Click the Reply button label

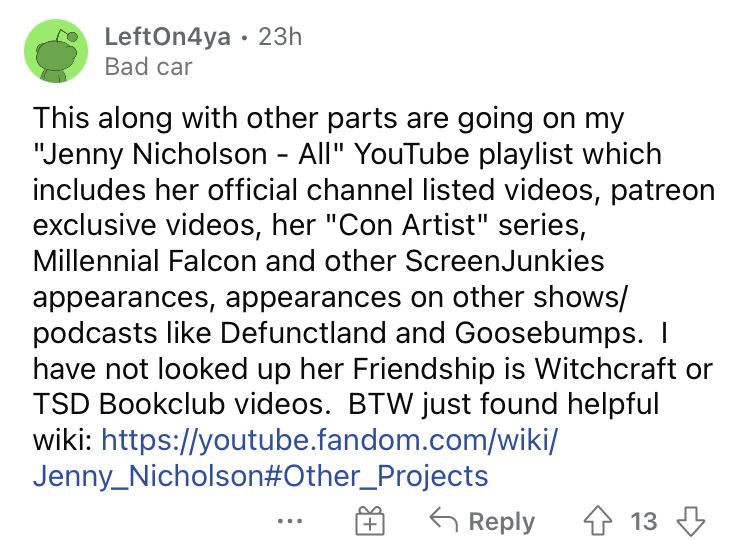(x=502, y=521)
